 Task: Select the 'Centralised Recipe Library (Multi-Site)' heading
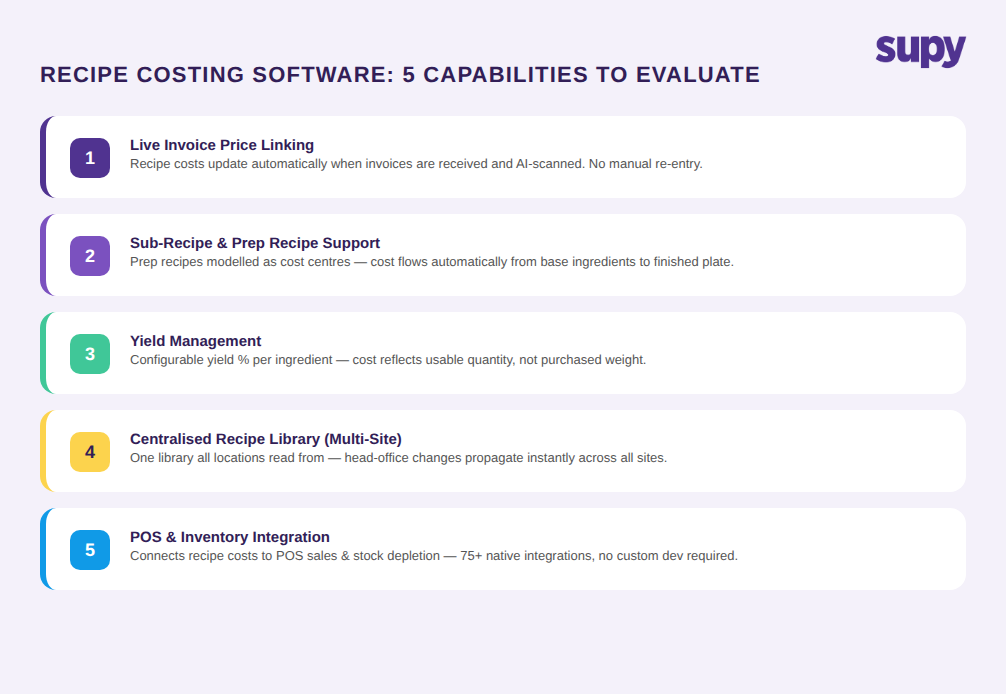click(266, 439)
